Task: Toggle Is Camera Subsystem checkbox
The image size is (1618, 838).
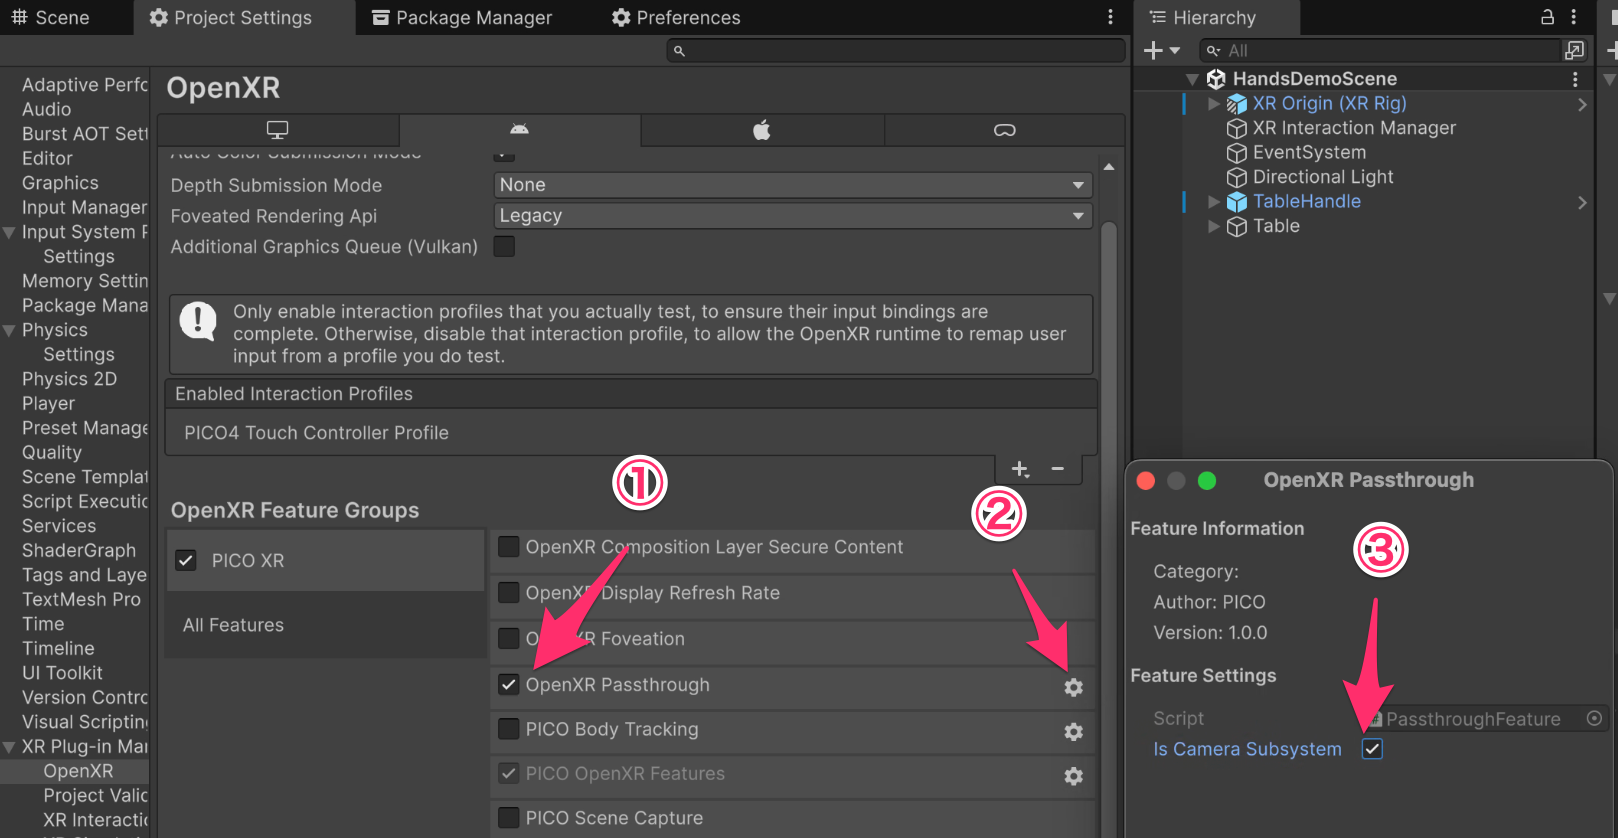Action: [1372, 749]
